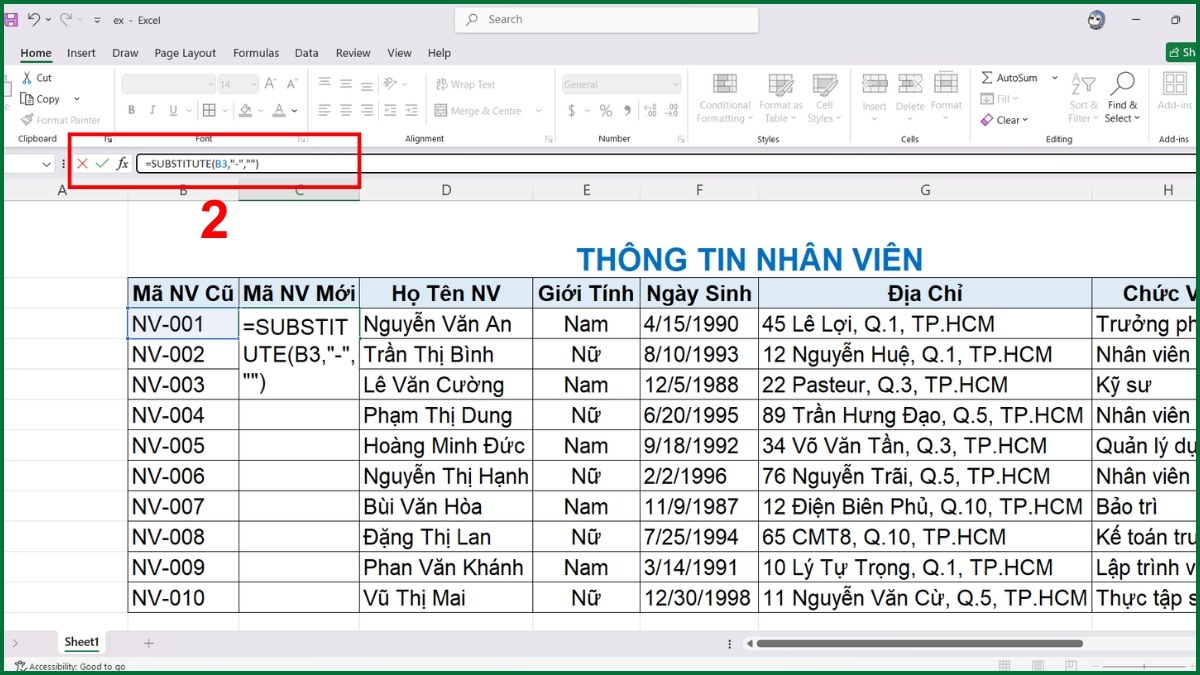
Task: Open the Fill Color dropdown arrow
Action: 260,110
